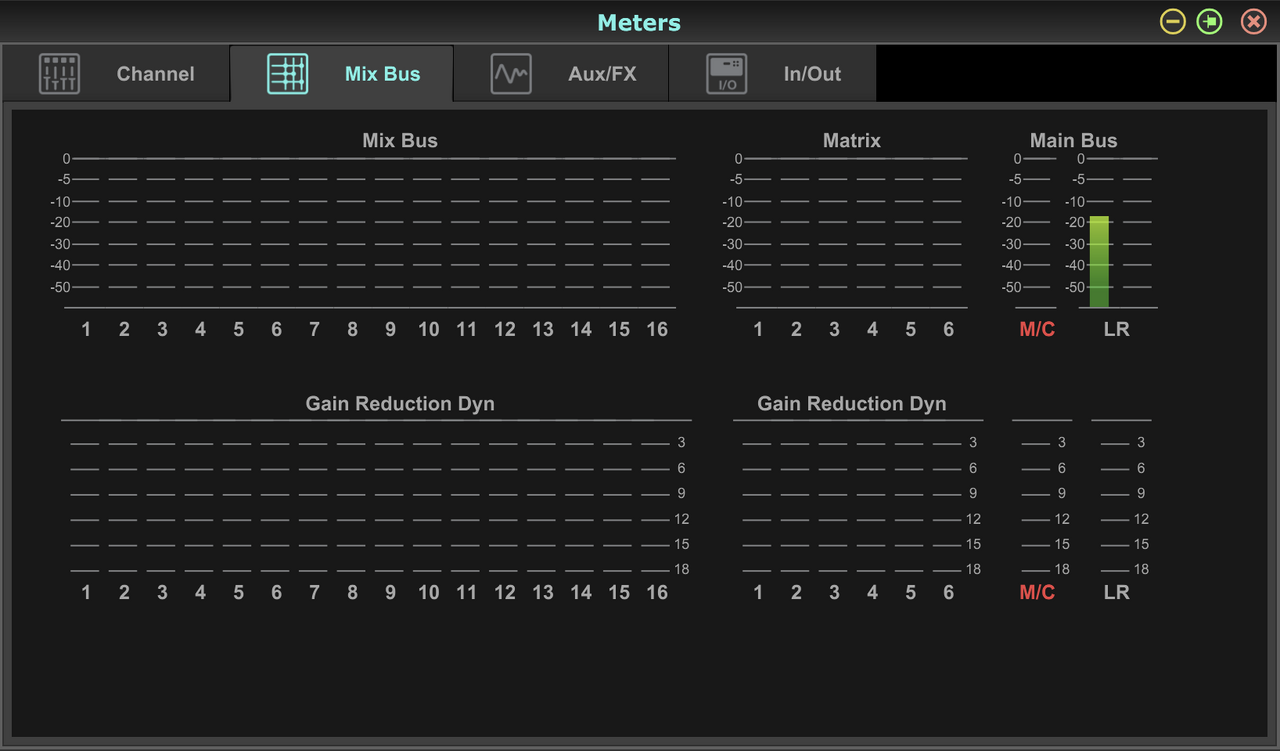The image size is (1280, 751).
Task: Click the Channel faders icon
Action: point(59,74)
